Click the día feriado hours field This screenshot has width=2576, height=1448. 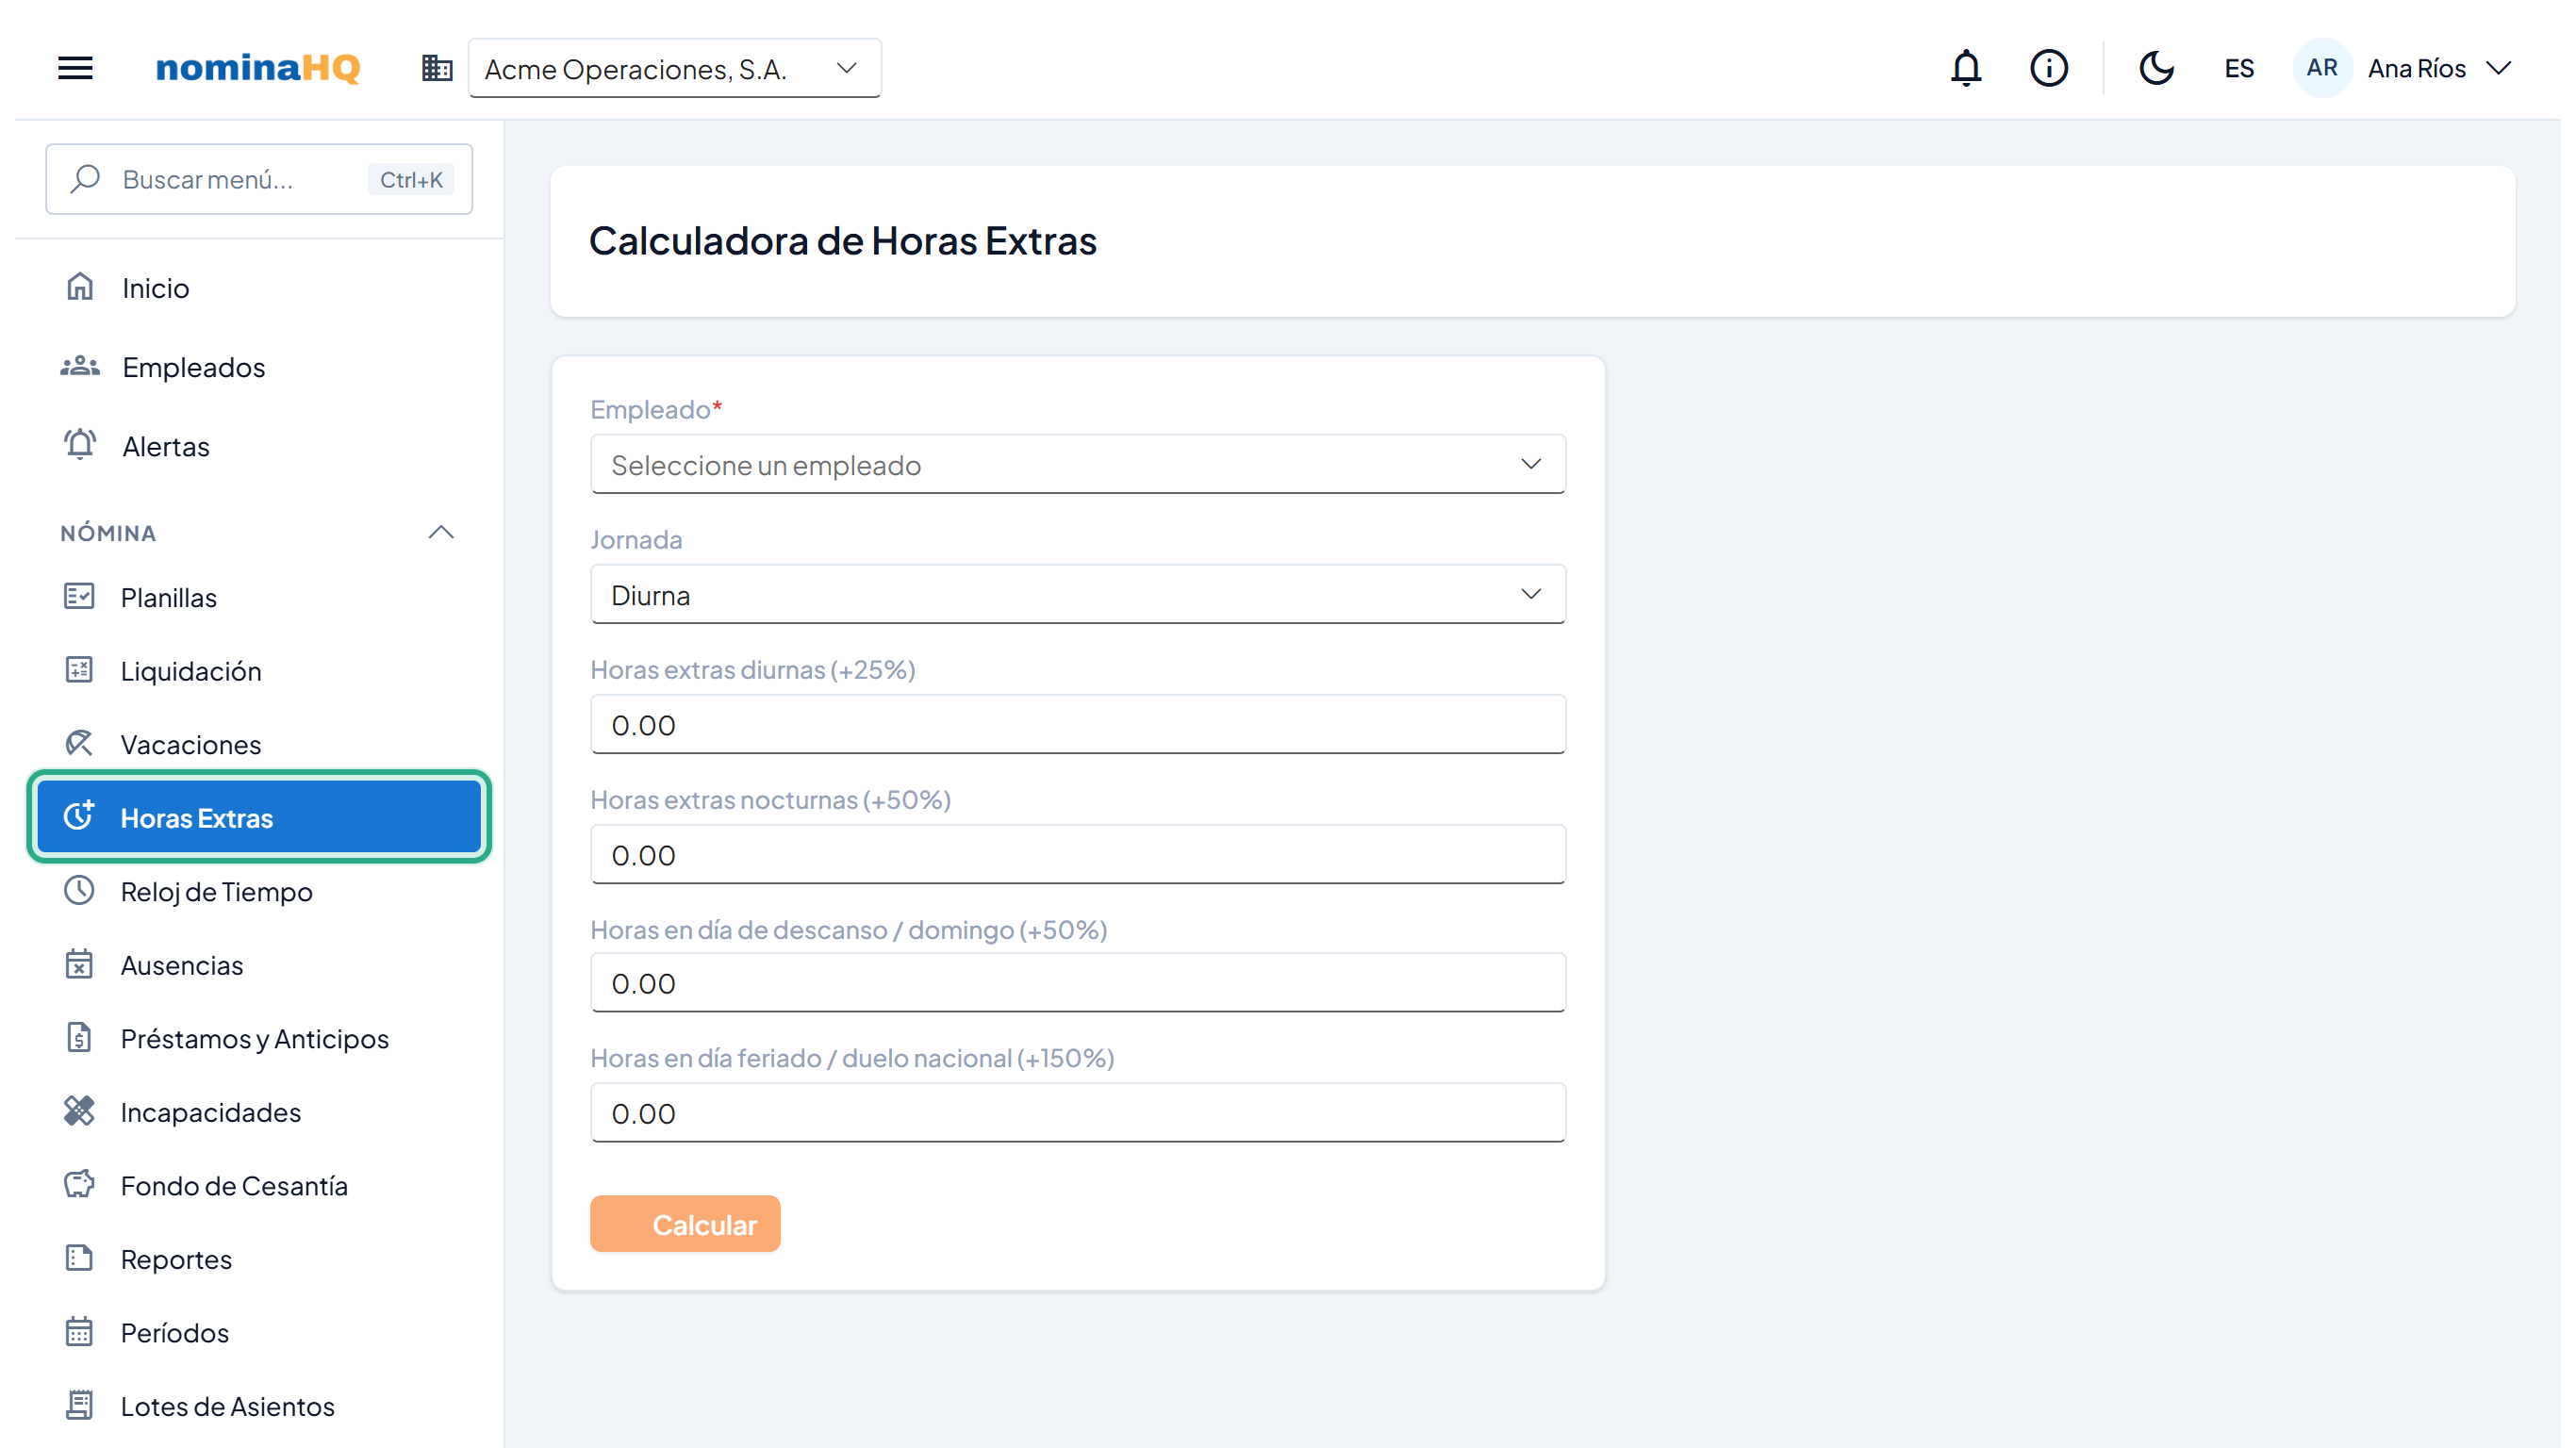click(x=1078, y=1113)
